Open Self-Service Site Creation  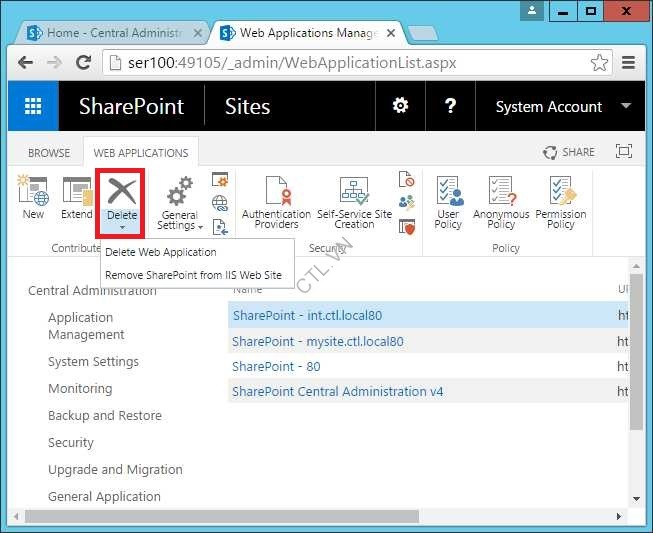coord(354,202)
